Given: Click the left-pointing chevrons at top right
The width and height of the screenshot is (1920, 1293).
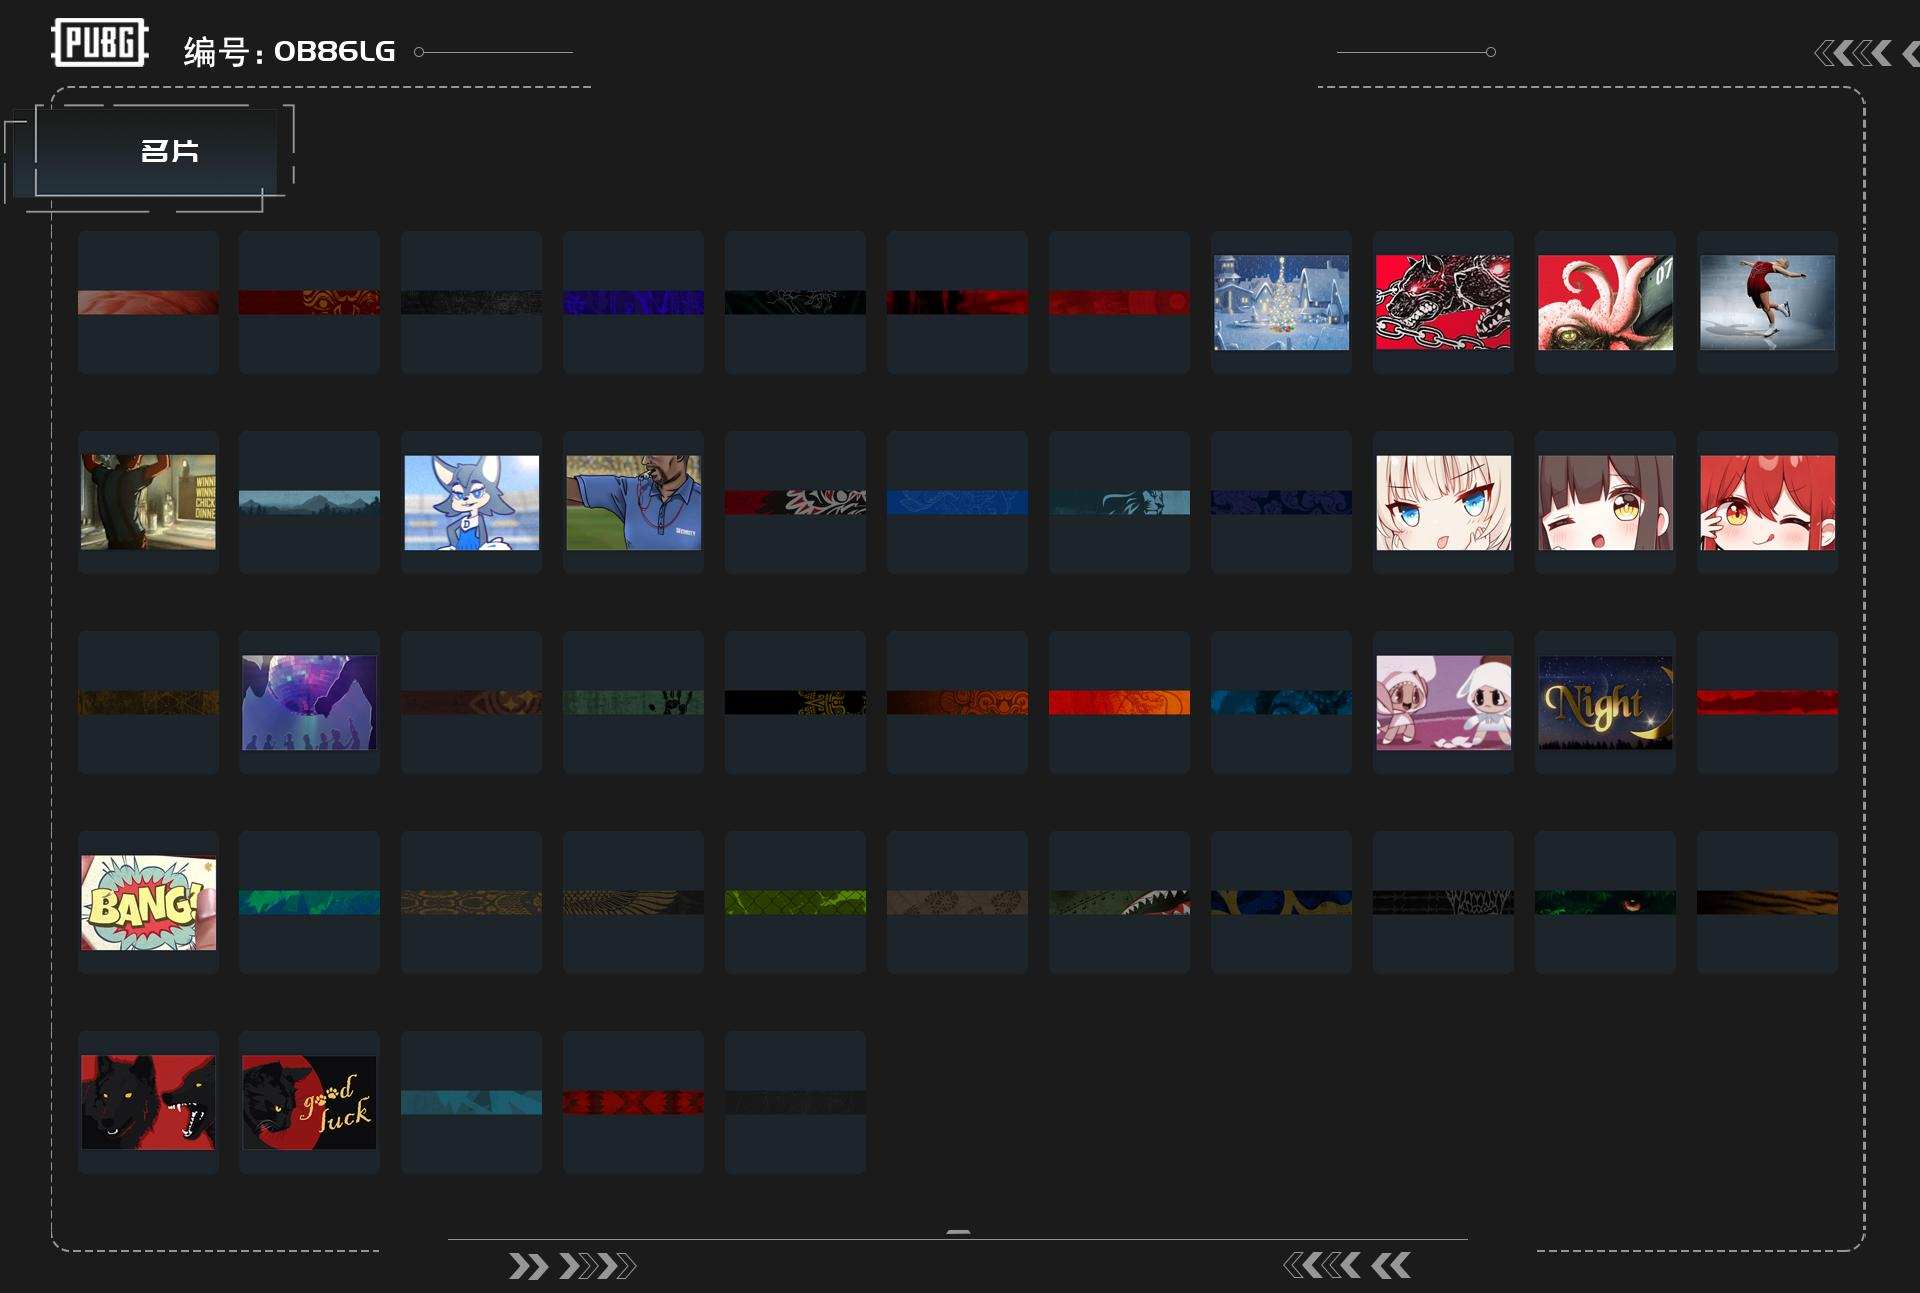Looking at the screenshot, I should tap(1853, 53).
